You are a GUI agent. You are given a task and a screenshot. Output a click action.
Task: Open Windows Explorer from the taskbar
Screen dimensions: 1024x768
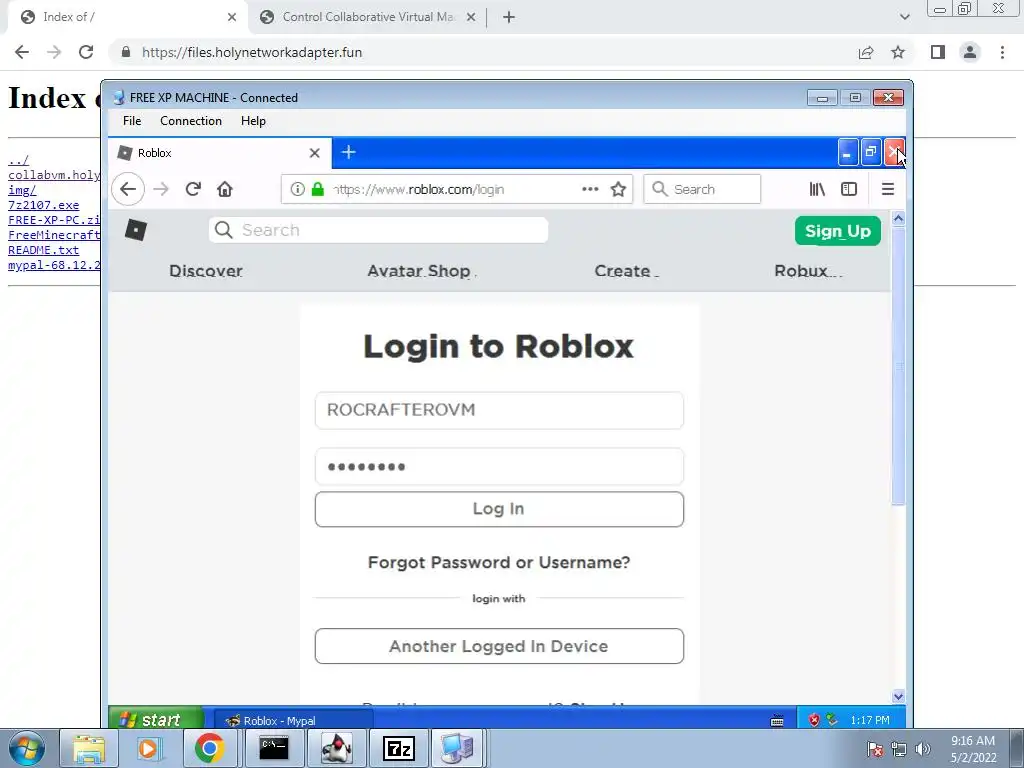(89, 748)
